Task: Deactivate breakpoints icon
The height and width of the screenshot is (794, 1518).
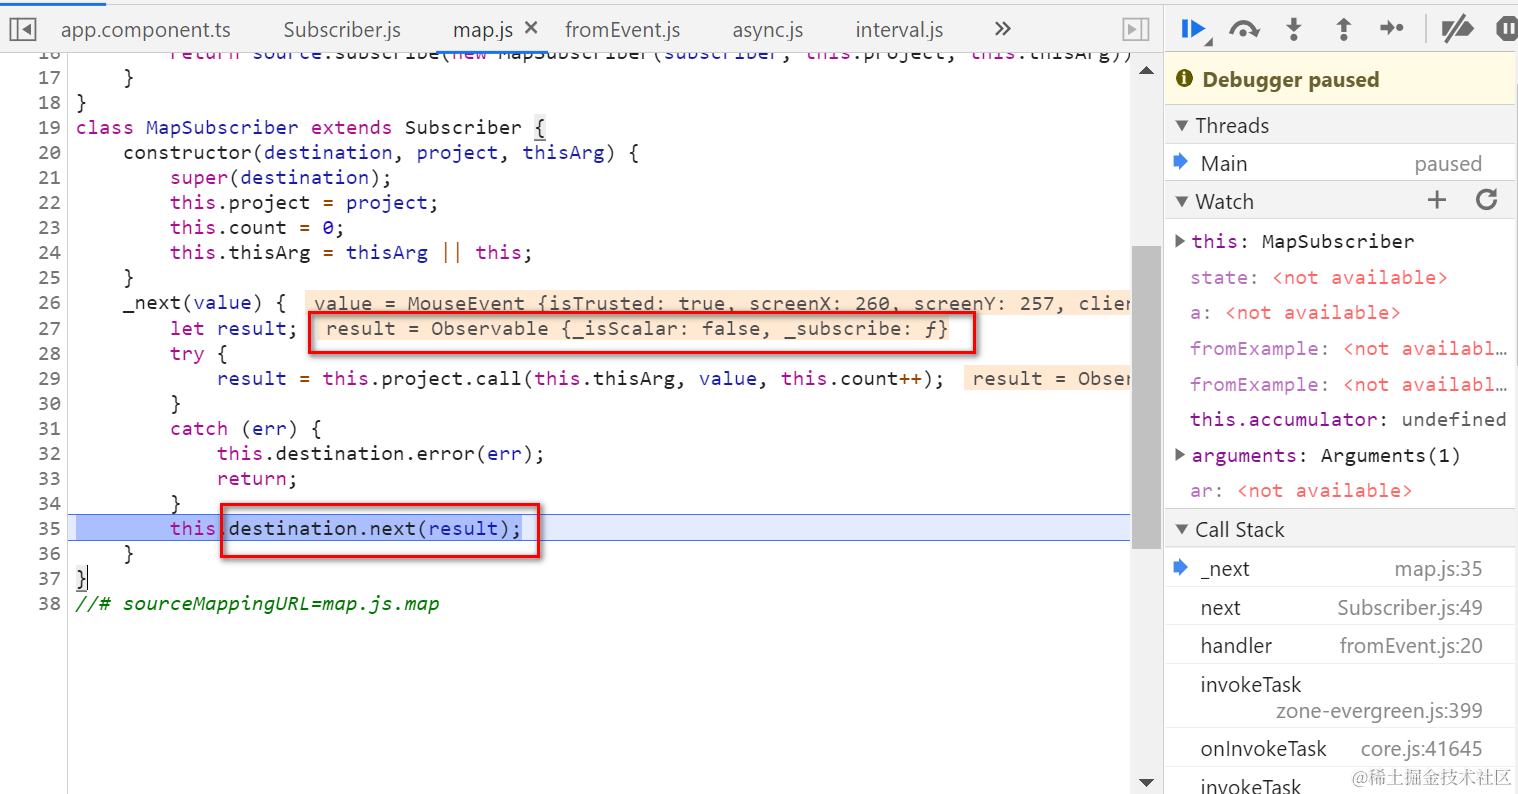Action: coord(1457,29)
